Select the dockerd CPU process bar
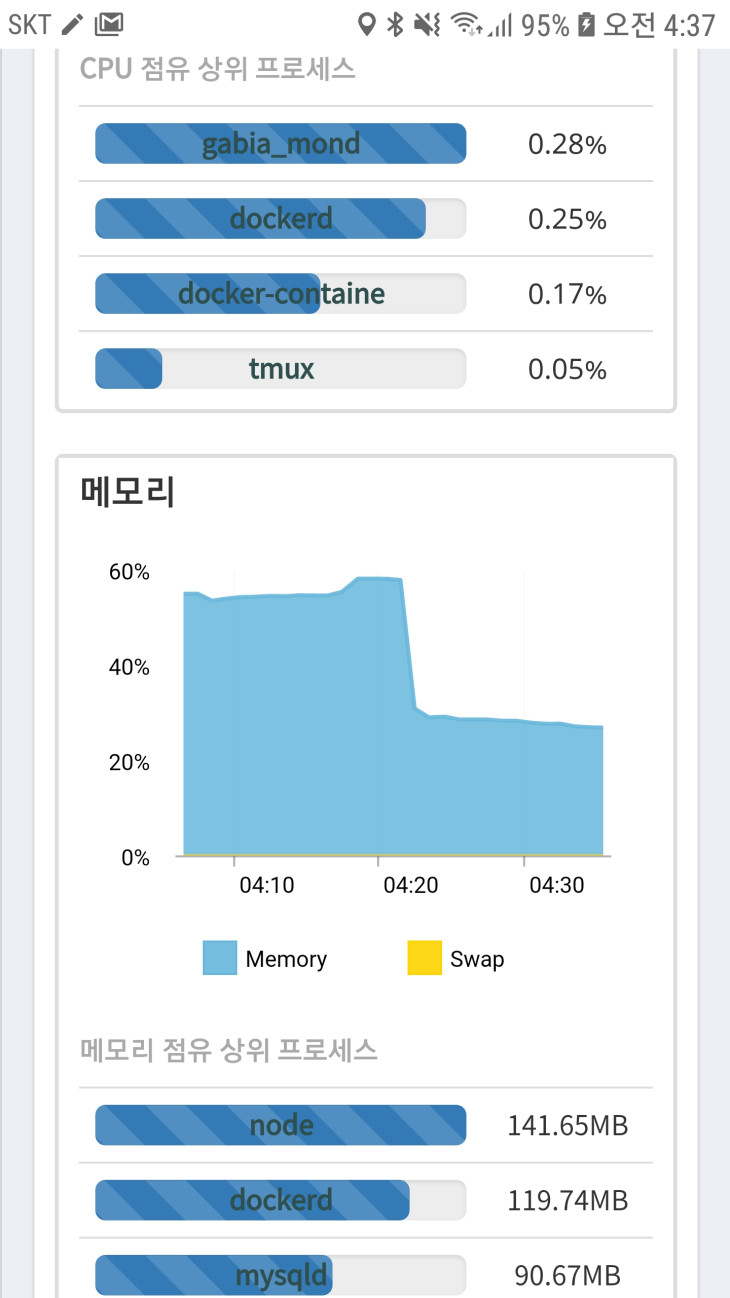This screenshot has height=1298, width=730. tap(281, 219)
